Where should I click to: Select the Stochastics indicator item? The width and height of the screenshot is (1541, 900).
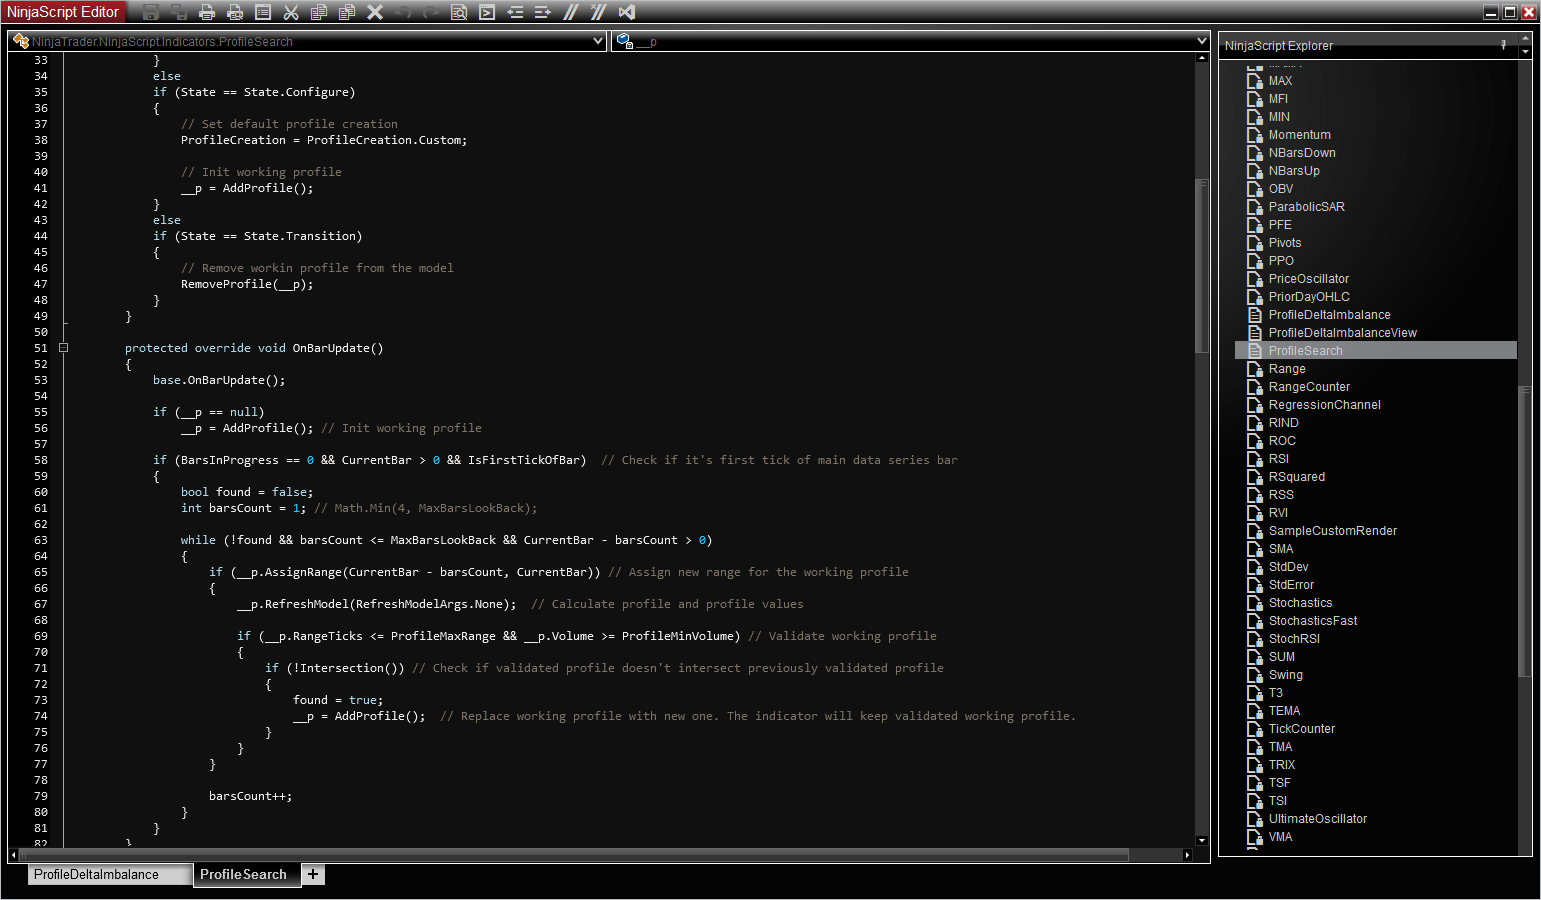pos(1300,602)
